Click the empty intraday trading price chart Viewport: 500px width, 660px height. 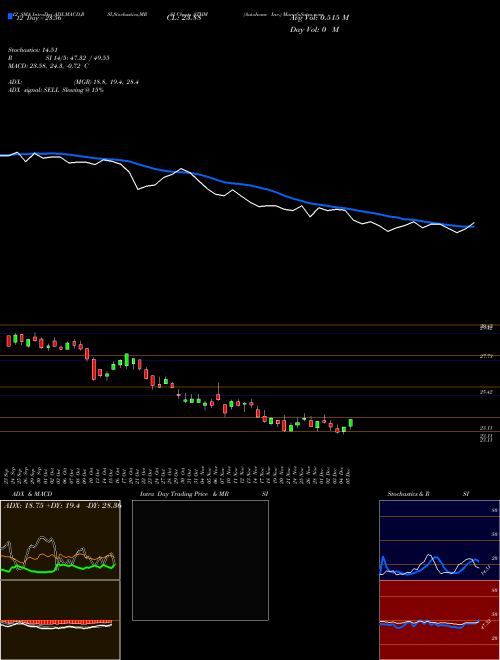[200, 560]
